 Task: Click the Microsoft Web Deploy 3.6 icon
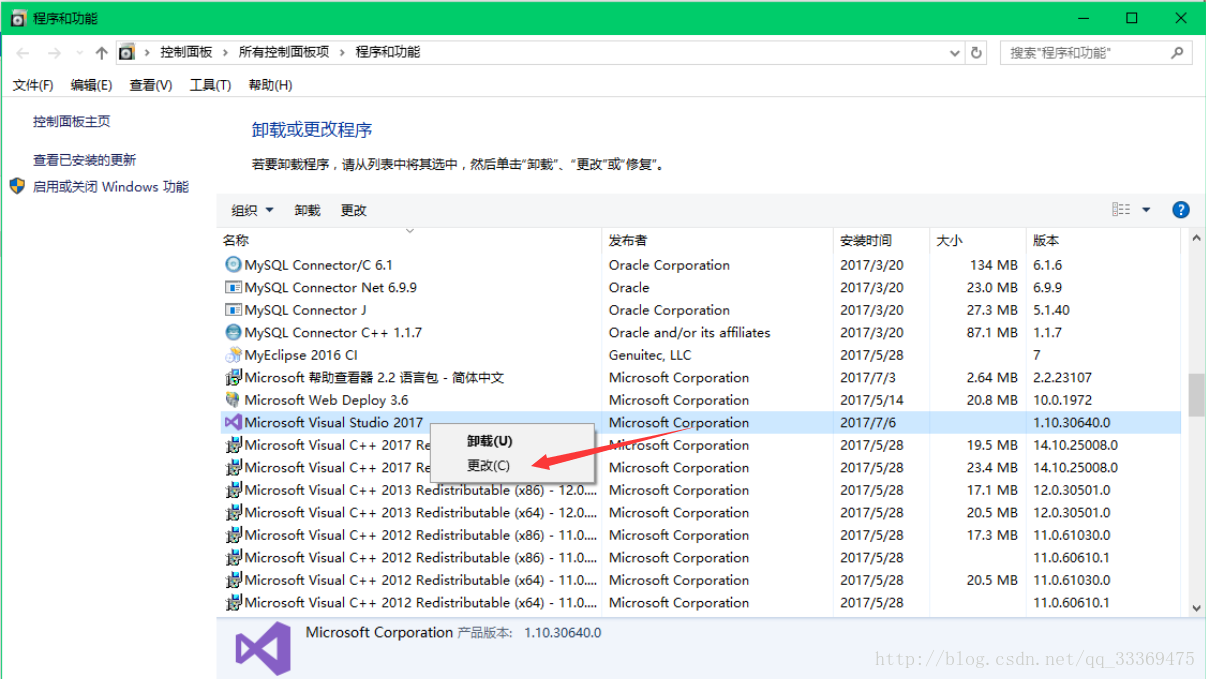233,400
